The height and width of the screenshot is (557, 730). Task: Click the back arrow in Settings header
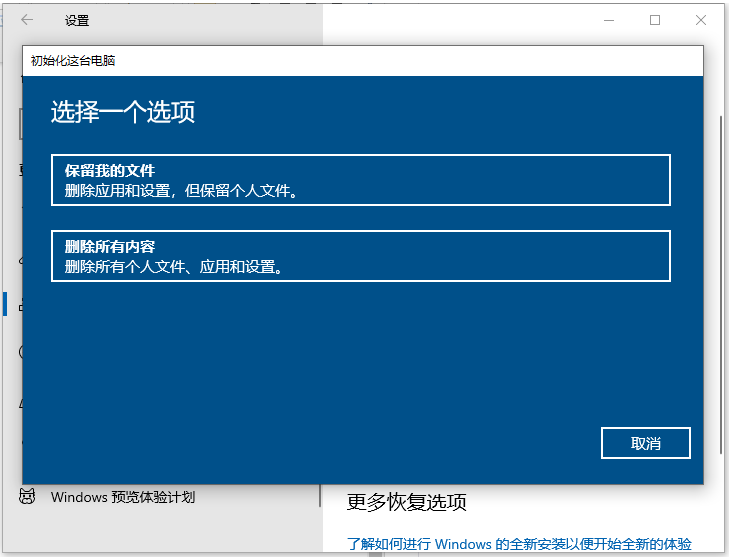[27, 20]
